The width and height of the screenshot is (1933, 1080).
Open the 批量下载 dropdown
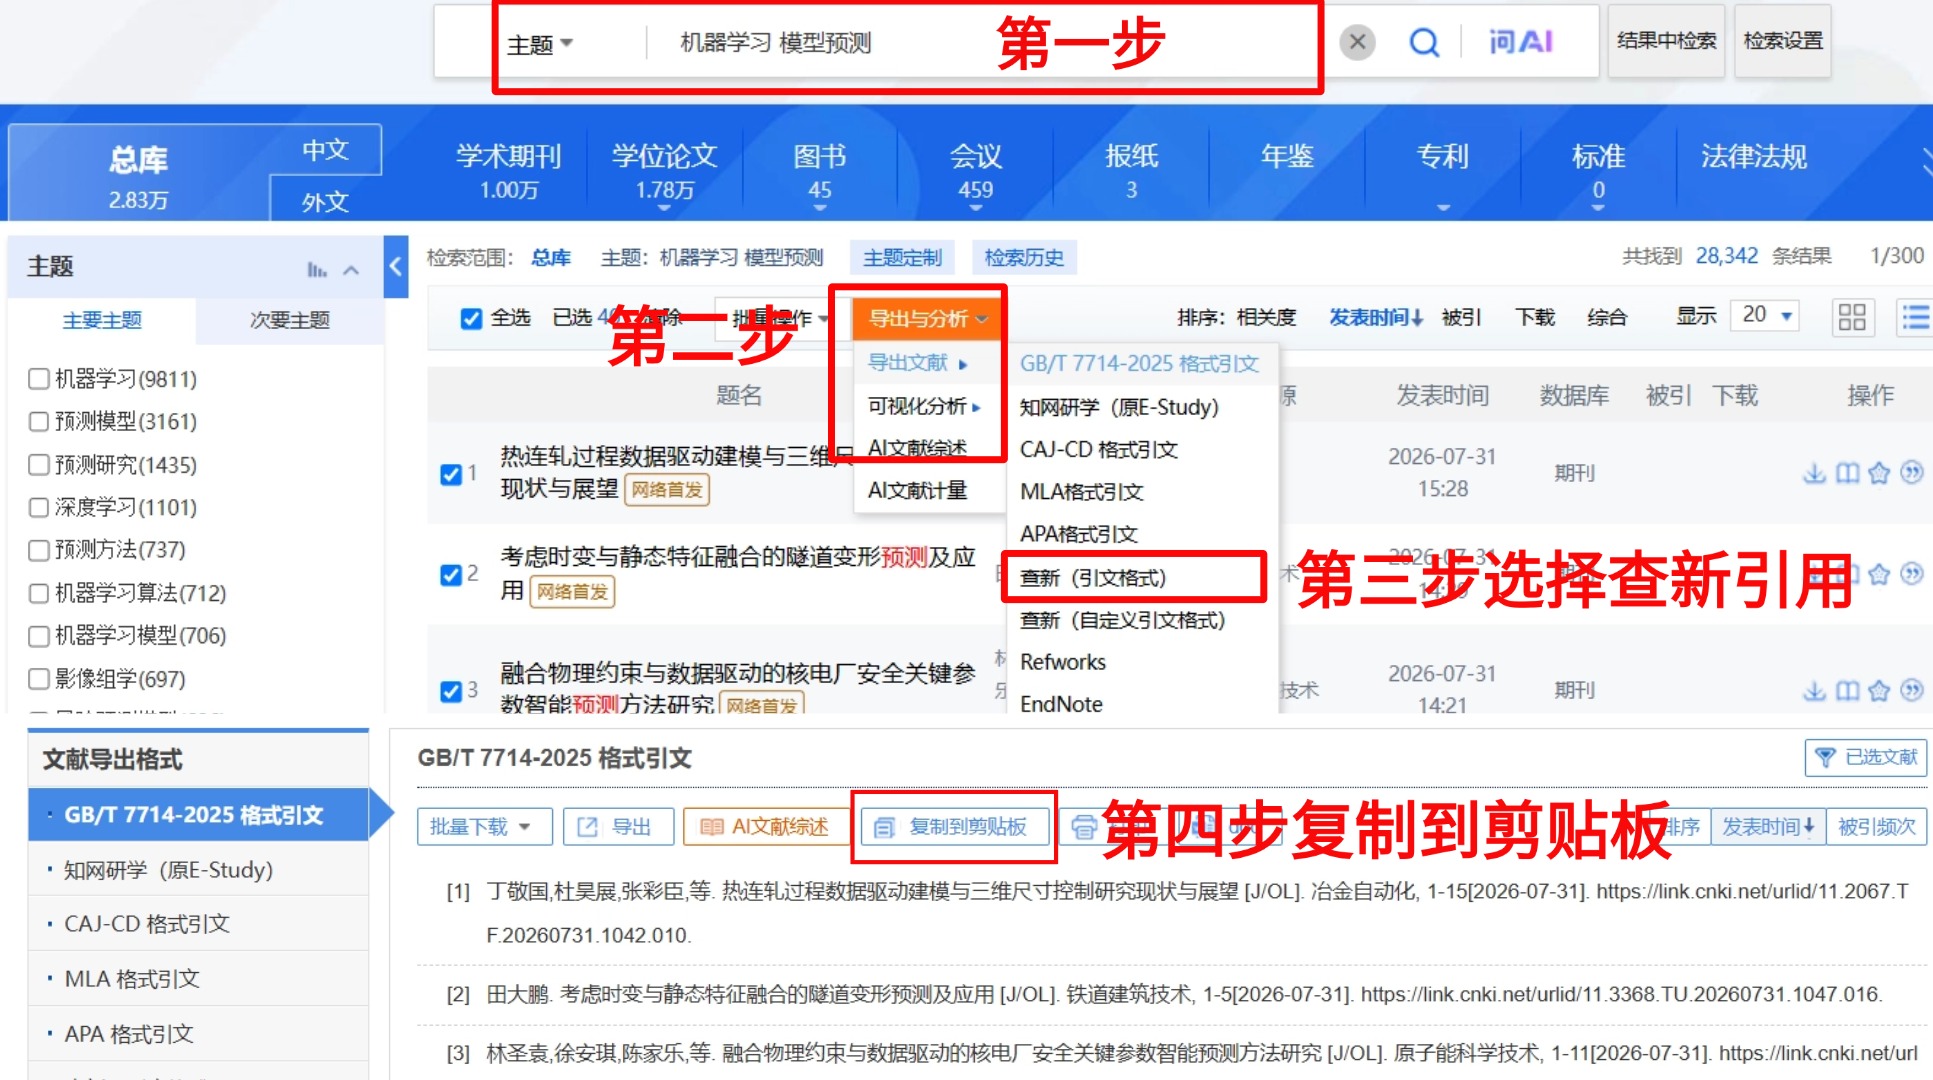485,827
